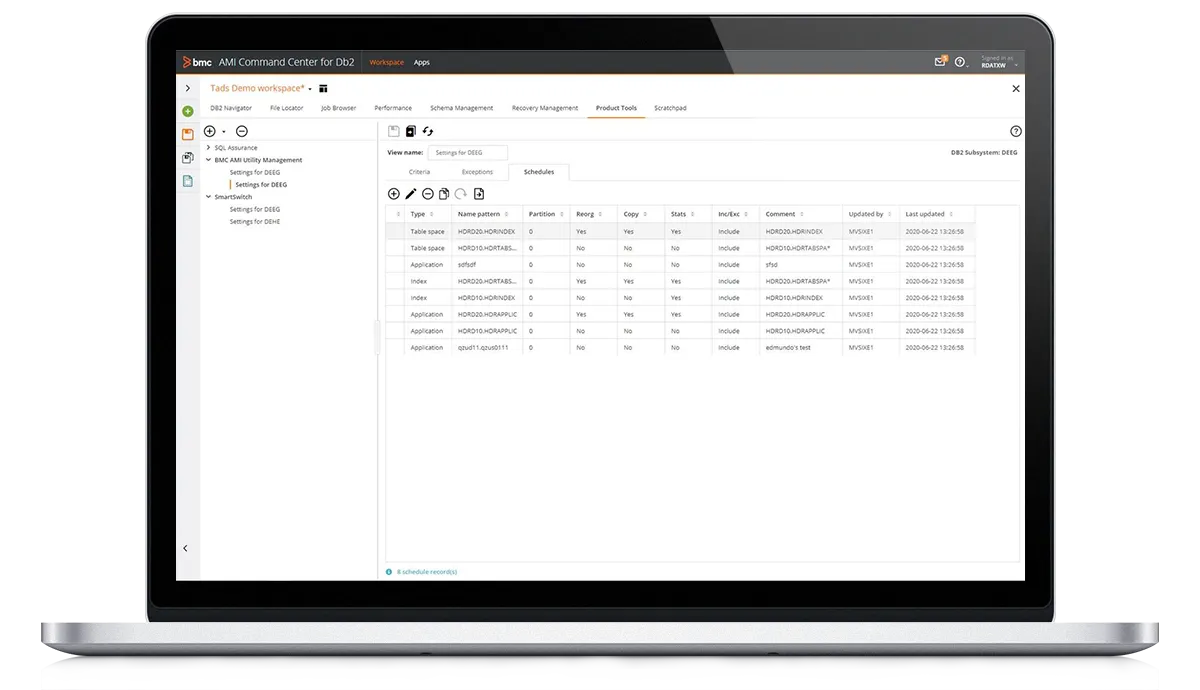Switch to the Exceptions sub-tab
Screen dimensions: 1200x690
pyautogui.click(x=477, y=172)
